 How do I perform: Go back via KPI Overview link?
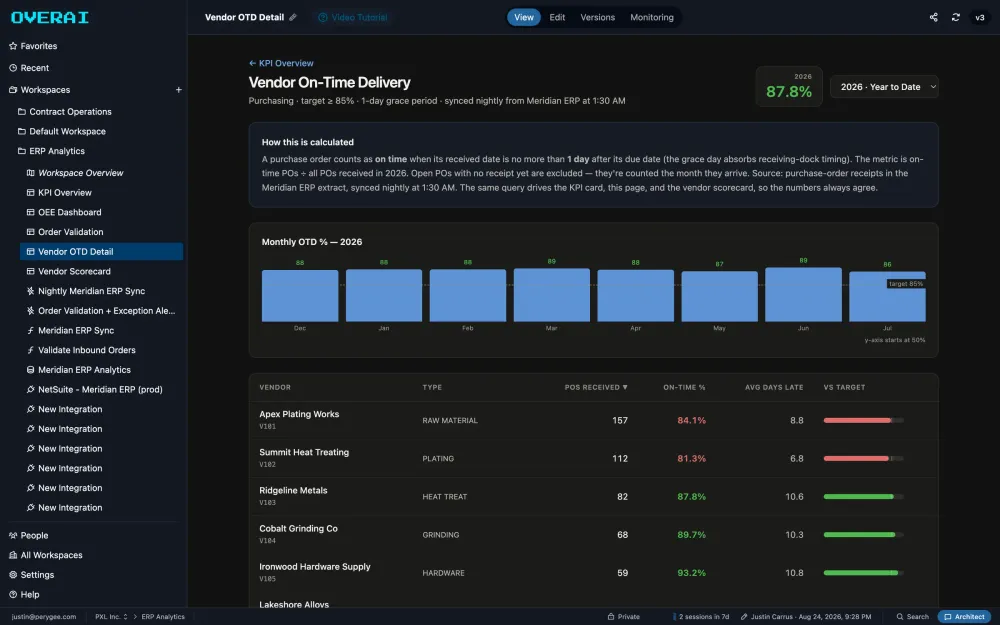(x=281, y=63)
